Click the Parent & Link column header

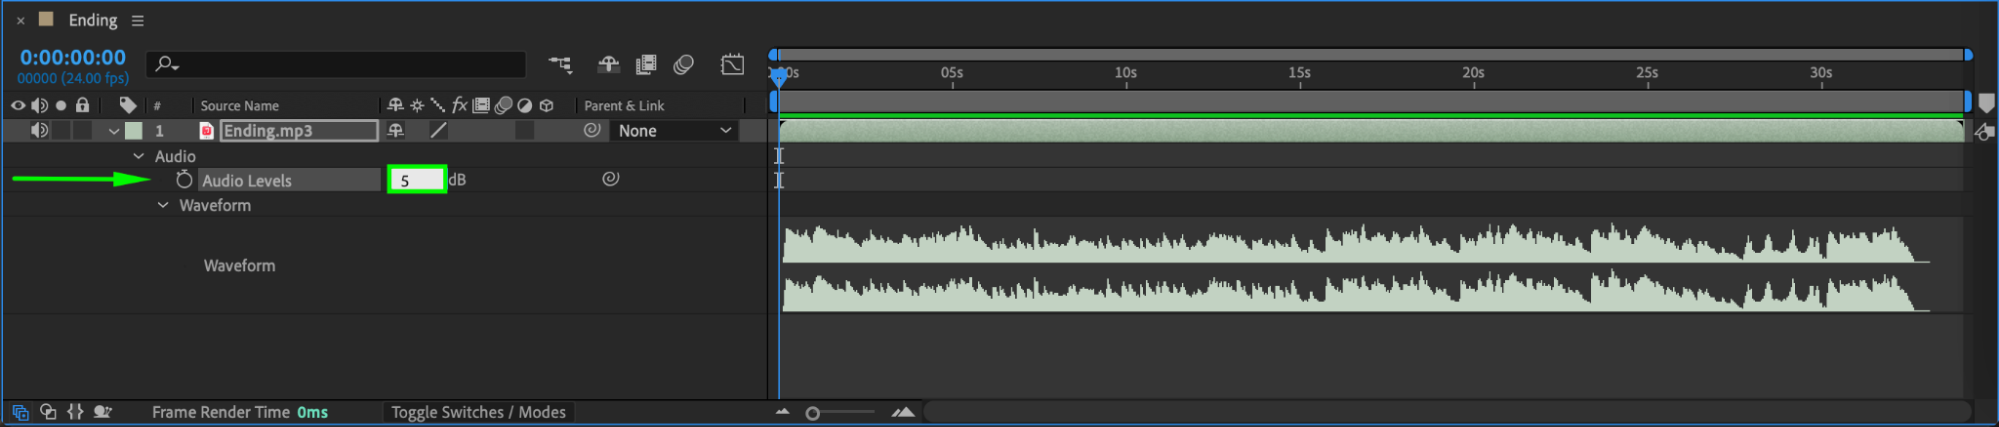tap(624, 105)
